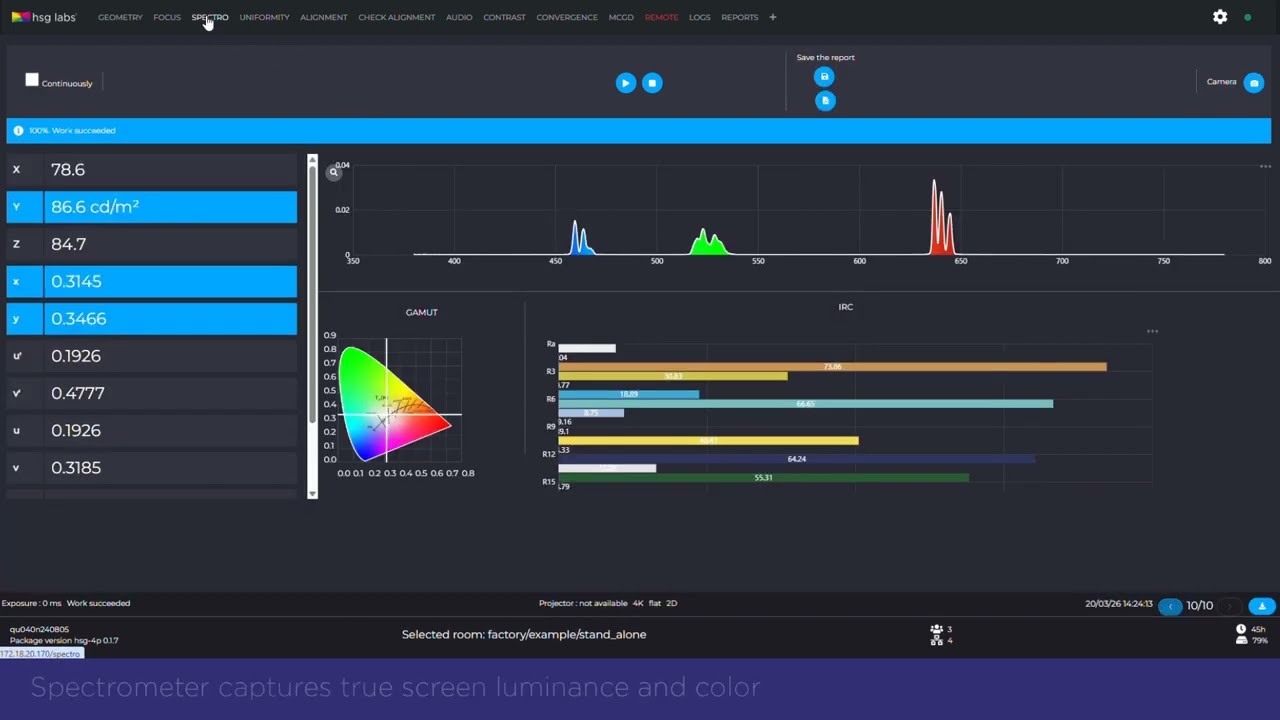Click the Exposure : 0 ms status text
The height and width of the screenshot is (720, 1280).
coord(31,603)
